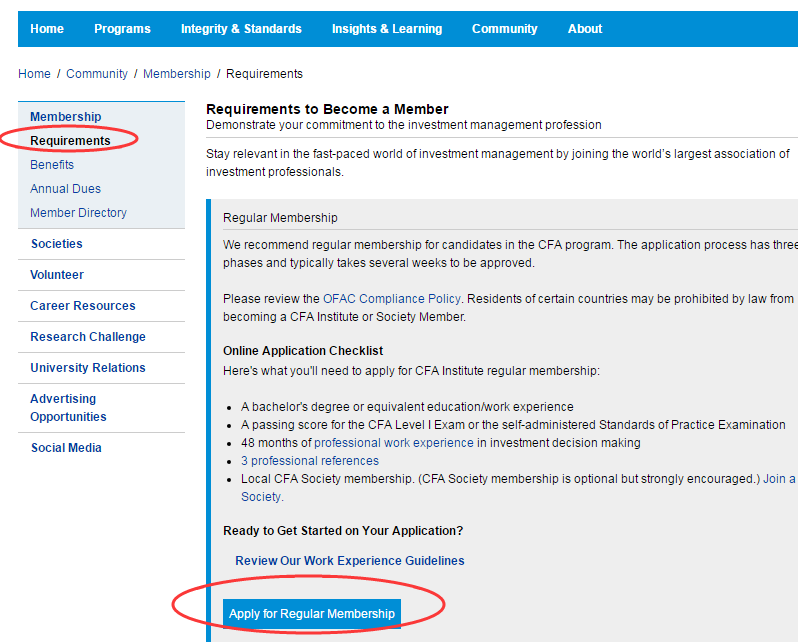Click the Community breadcrumb link

point(97,74)
